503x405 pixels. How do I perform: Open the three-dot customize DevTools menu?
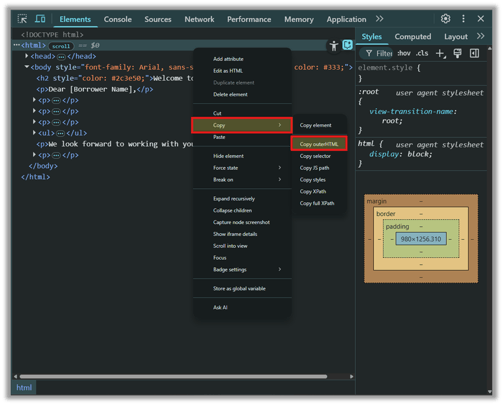point(463,19)
